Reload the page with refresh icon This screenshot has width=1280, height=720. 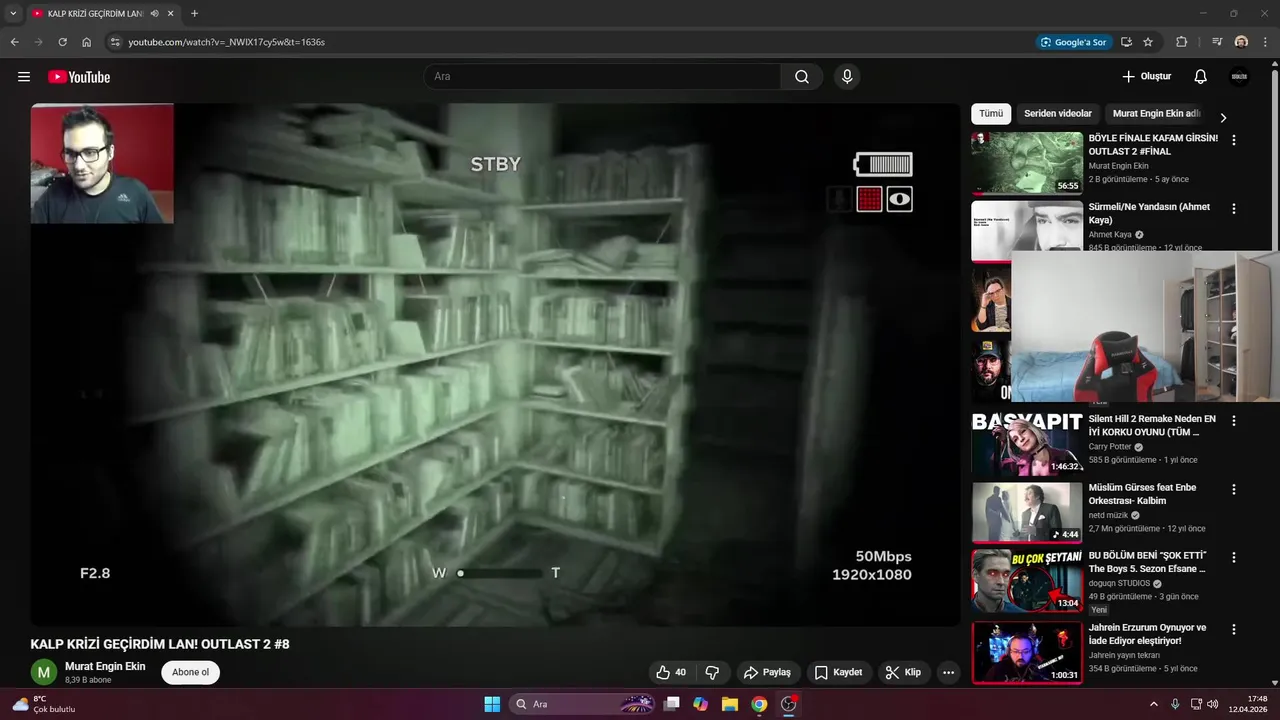coord(62,42)
